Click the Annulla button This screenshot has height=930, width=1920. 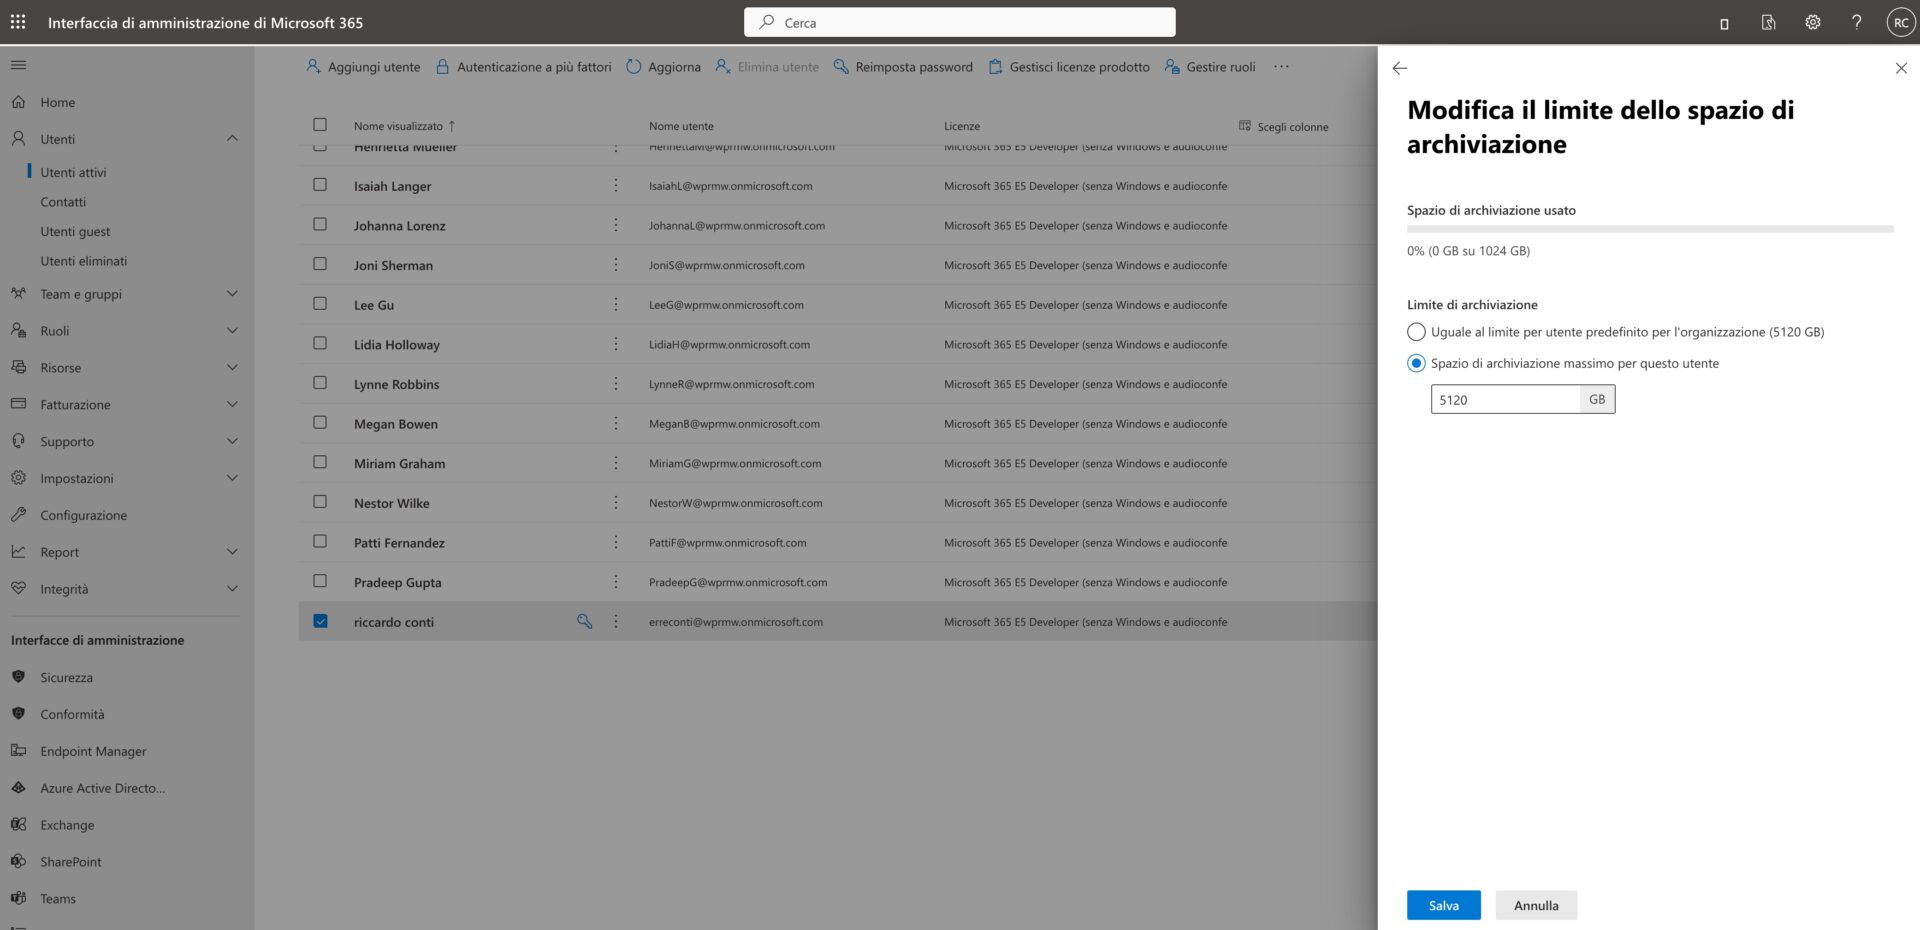(x=1535, y=905)
